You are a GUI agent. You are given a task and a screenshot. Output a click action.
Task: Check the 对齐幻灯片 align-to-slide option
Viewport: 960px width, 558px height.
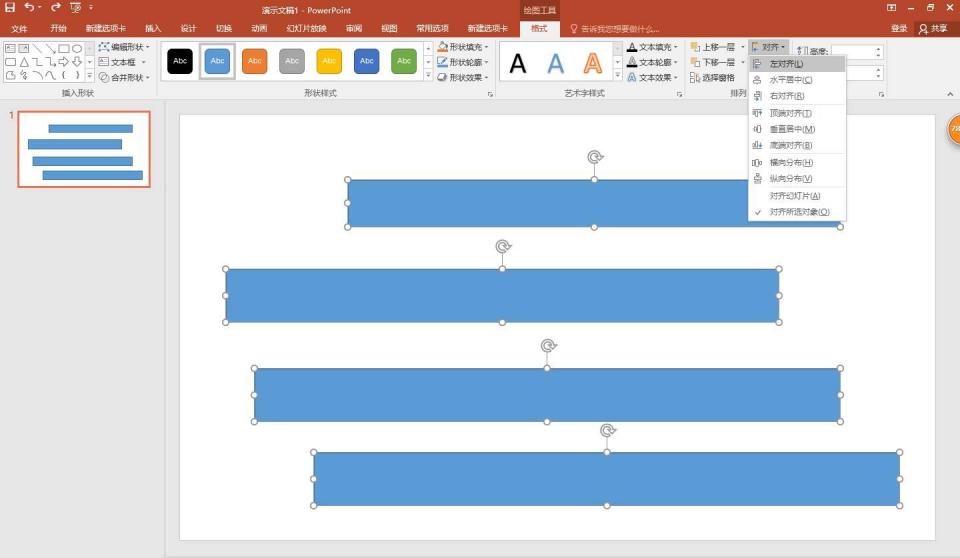tap(794, 196)
